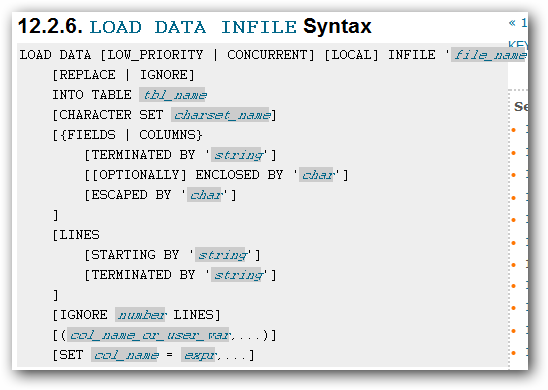The height and width of the screenshot is (390, 548).
Task: Click the previous-section « link at top right
Action: coord(518,23)
